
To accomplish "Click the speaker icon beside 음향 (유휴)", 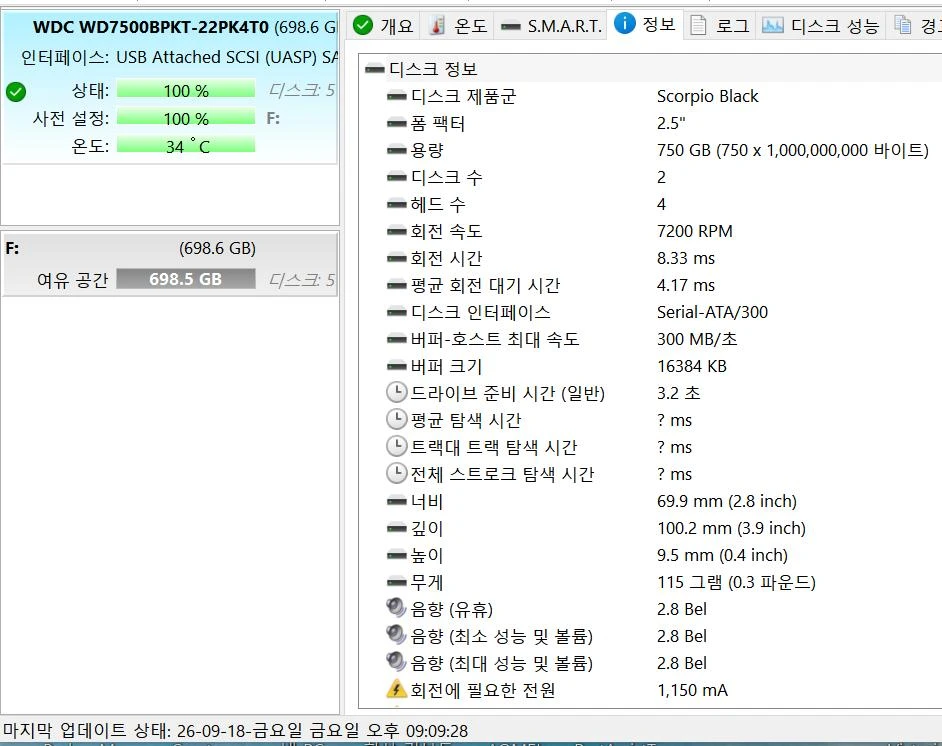I will point(397,608).
